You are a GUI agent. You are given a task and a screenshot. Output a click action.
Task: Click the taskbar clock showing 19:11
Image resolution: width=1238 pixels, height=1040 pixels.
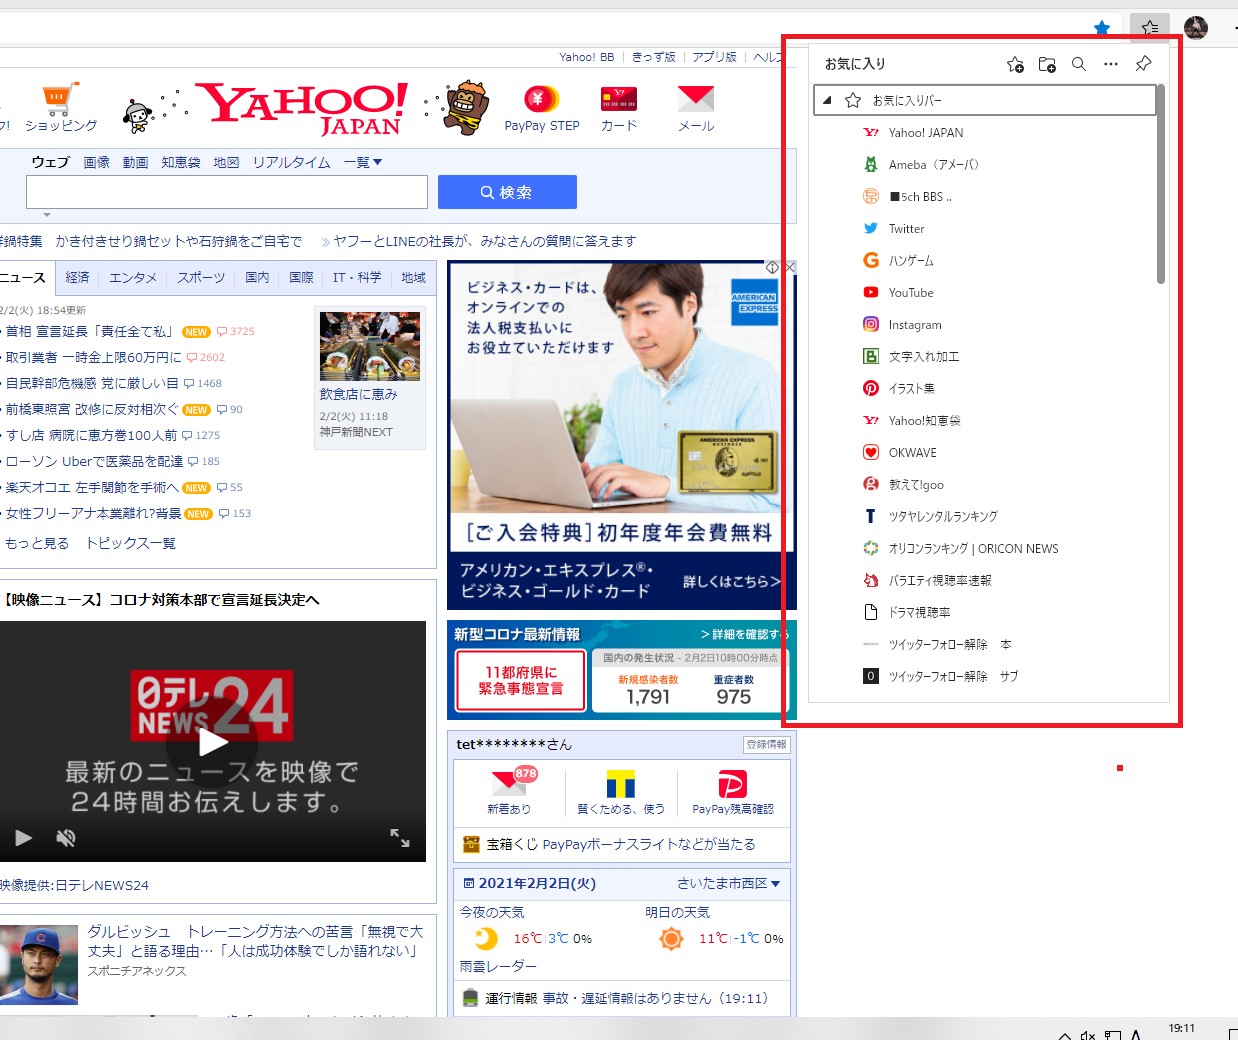click(x=1181, y=1029)
